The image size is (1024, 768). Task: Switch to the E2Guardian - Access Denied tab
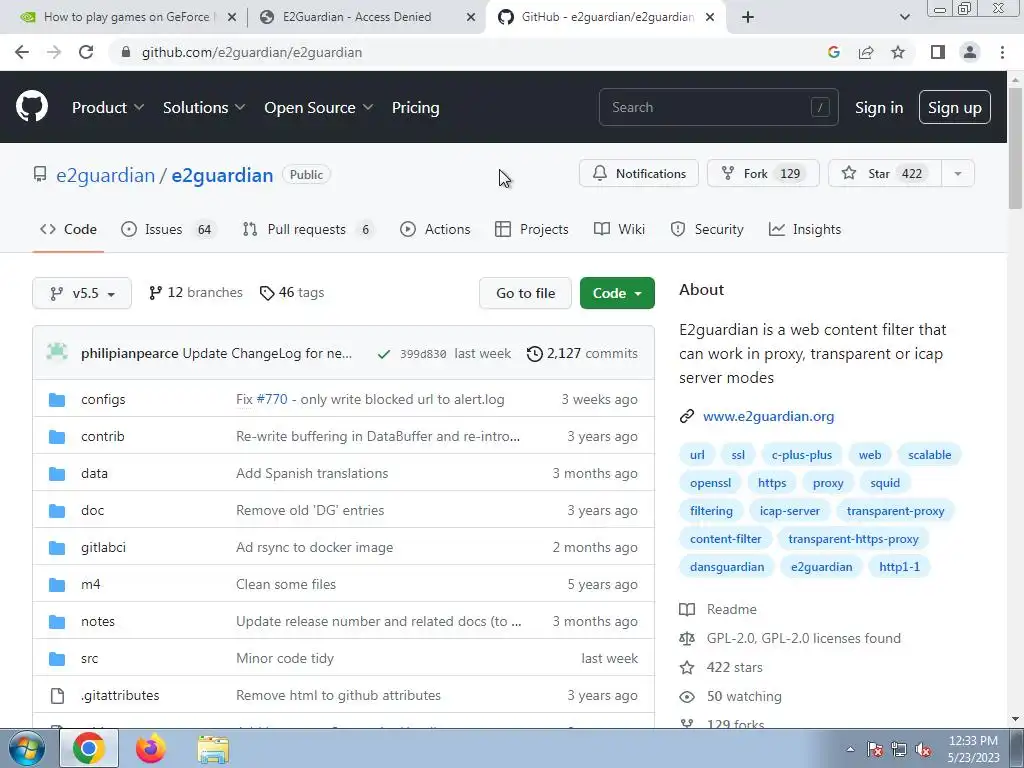coord(357,17)
